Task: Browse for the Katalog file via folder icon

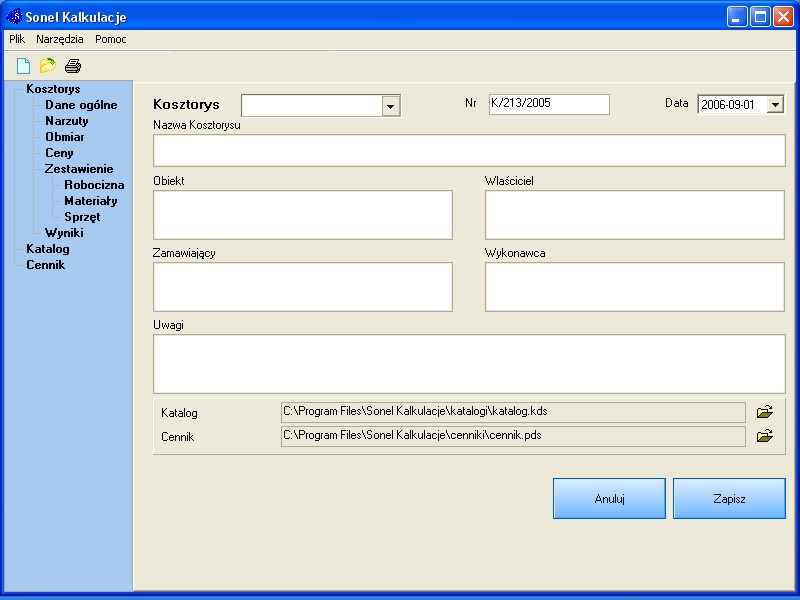Action: 764,412
